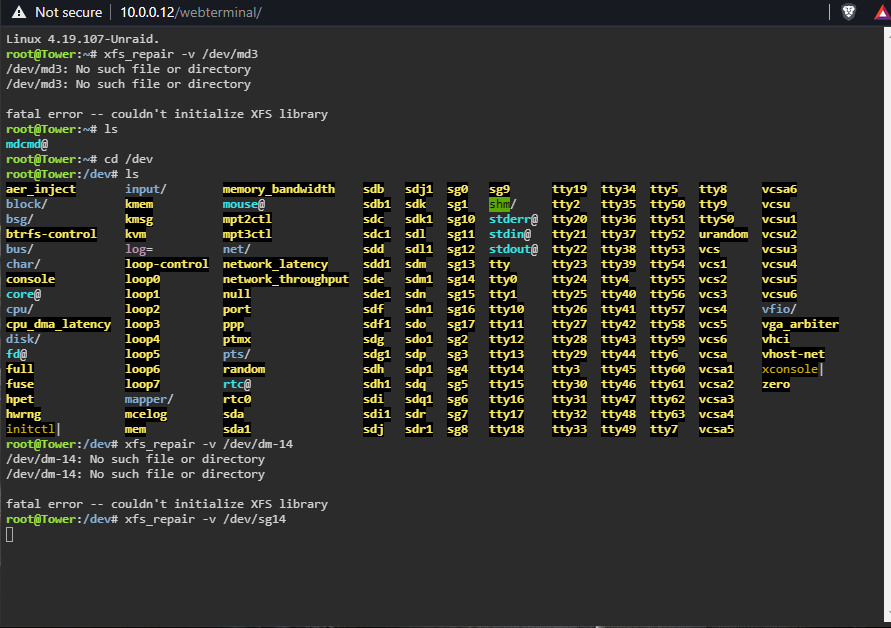Click the "sdr1" device entry
The height and width of the screenshot is (628, 891).
tap(419, 429)
